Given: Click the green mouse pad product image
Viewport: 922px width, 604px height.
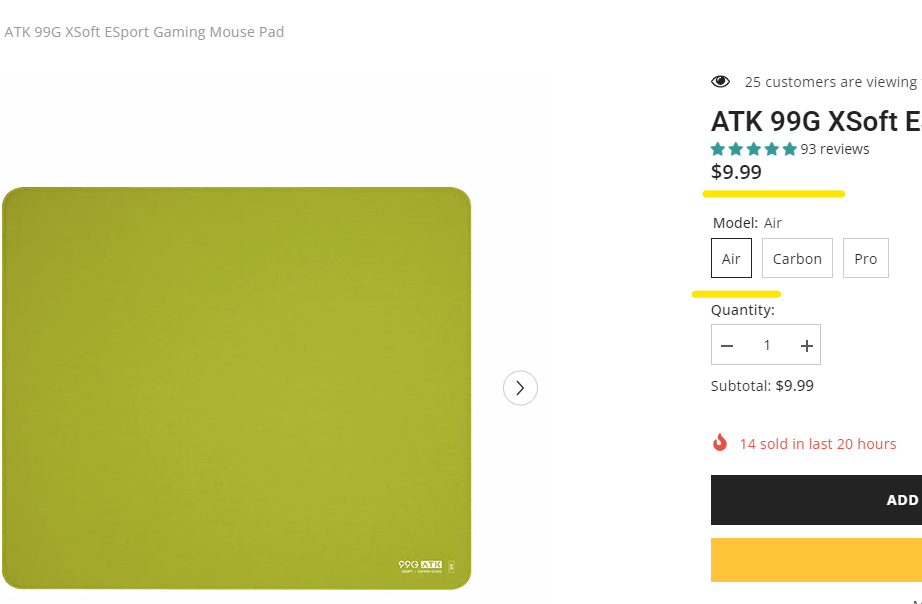Looking at the screenshot, I should 236,388.
